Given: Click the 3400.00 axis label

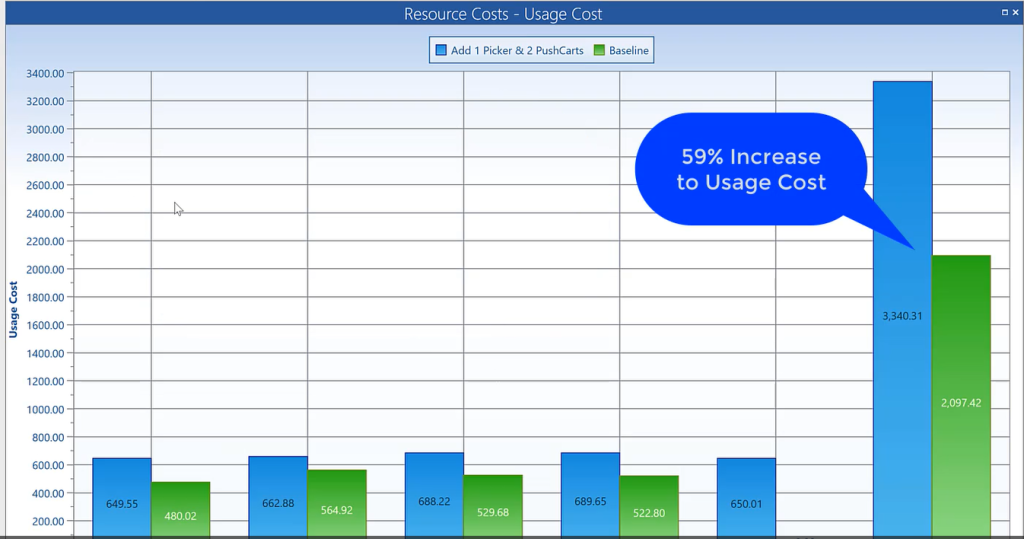Looking at the screenshot, I should 45,73.
